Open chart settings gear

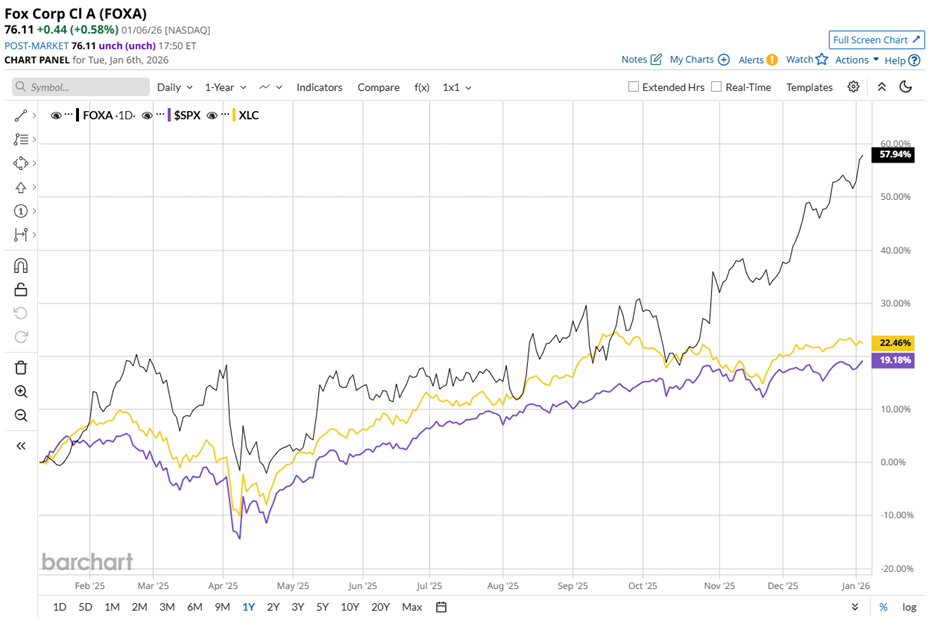coord(853,87)
